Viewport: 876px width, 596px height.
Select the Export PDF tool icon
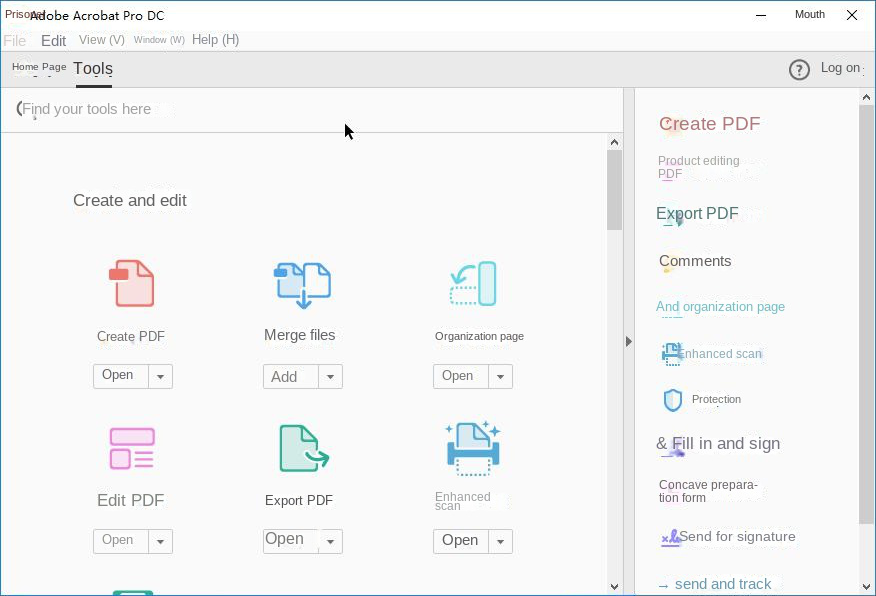point(302,448)
